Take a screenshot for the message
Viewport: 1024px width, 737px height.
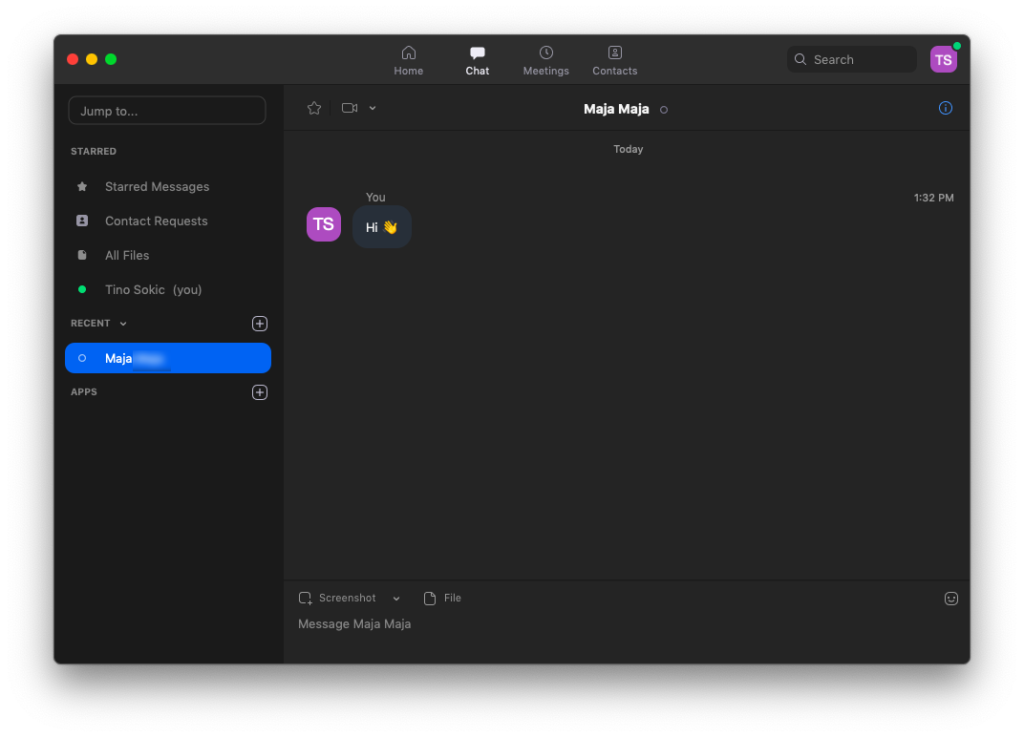point(338,598)
